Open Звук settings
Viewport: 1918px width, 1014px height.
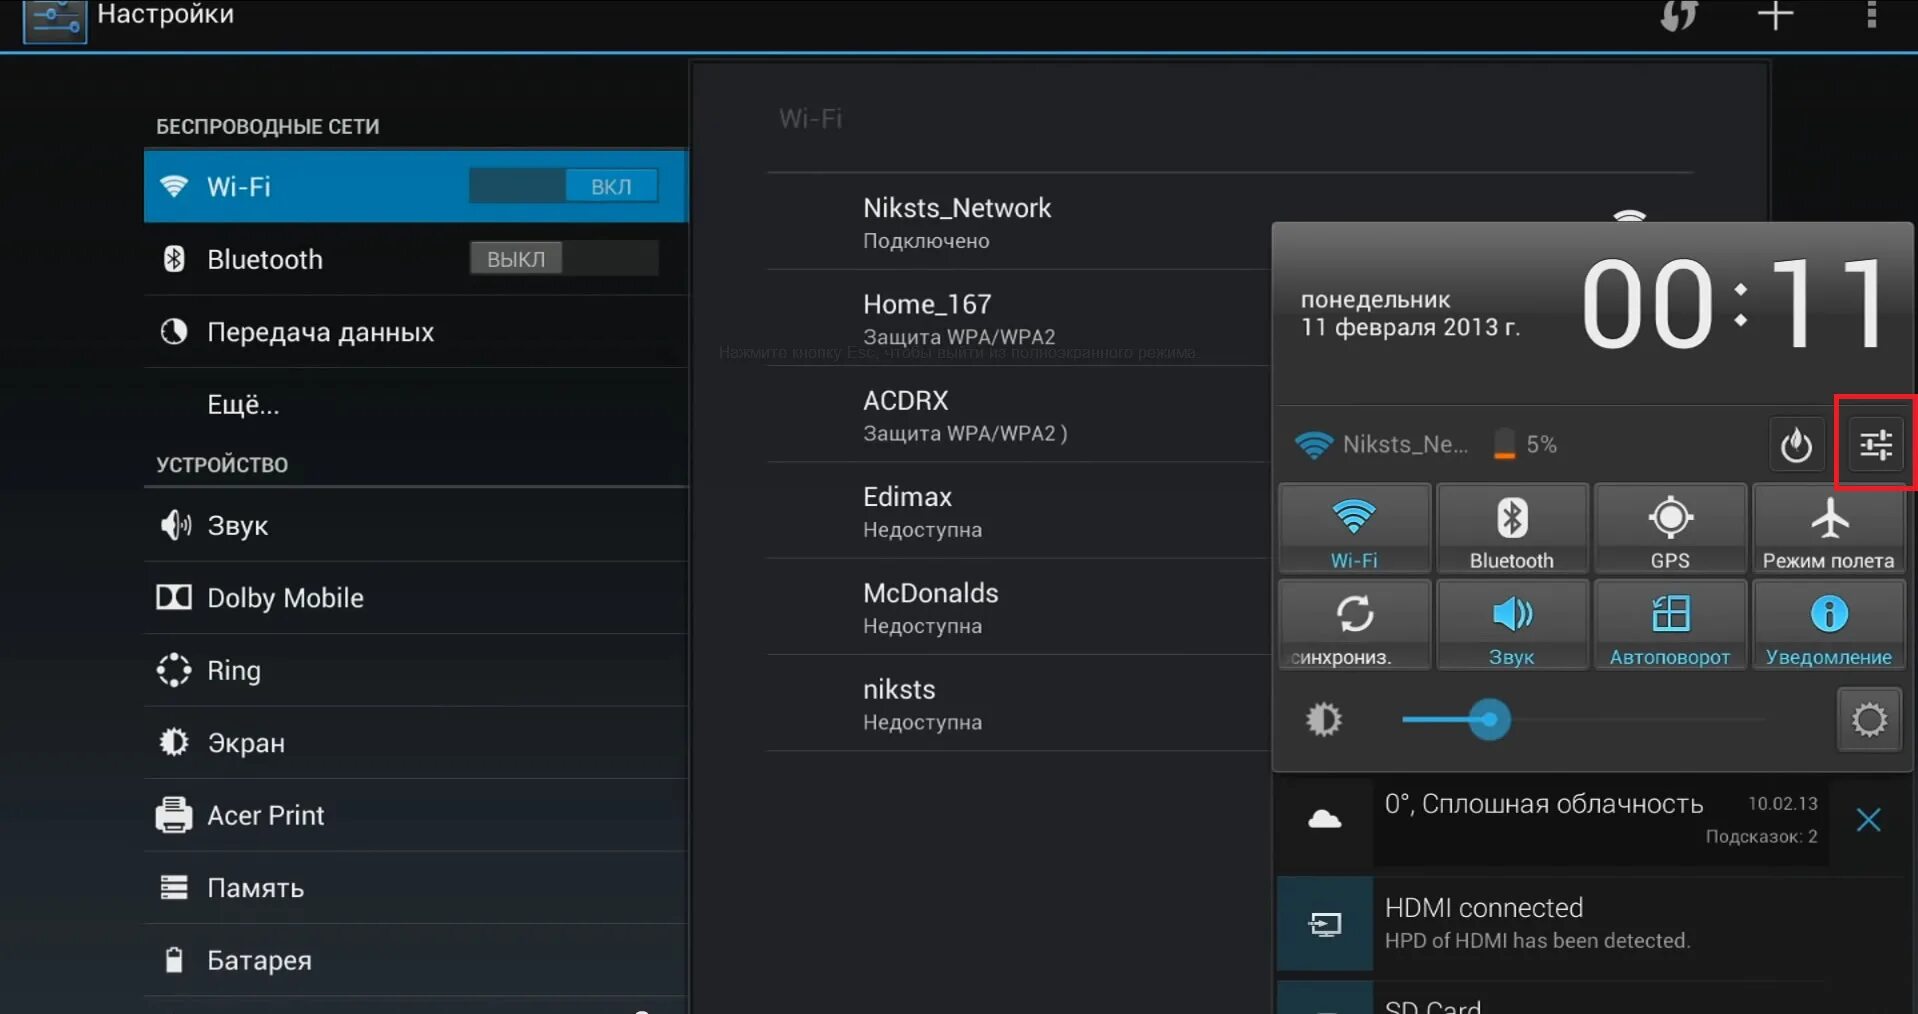pyautogui.click(x=416, y=525)
